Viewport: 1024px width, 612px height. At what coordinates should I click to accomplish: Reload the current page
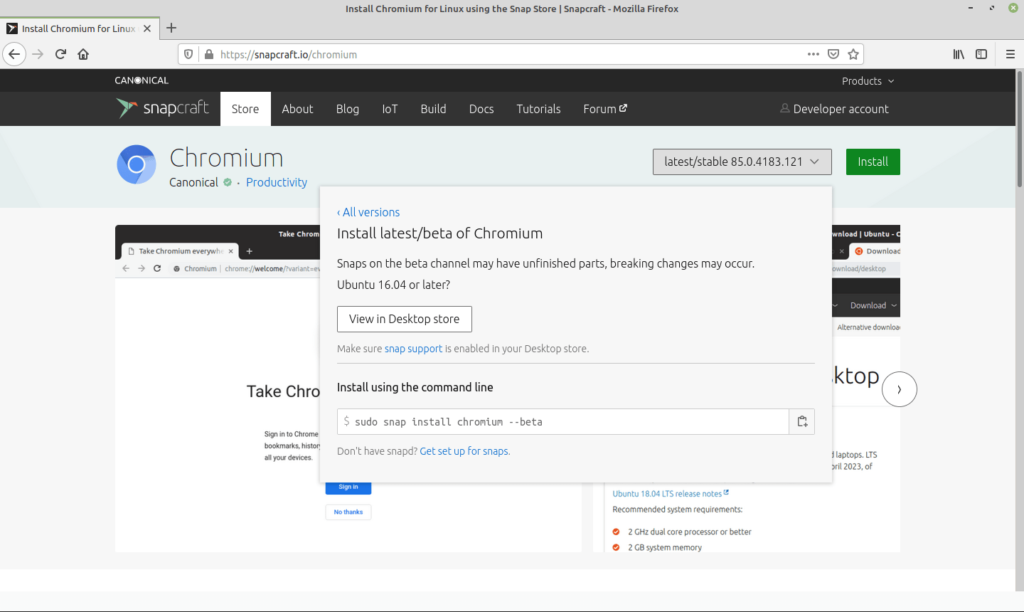point(60,54)
